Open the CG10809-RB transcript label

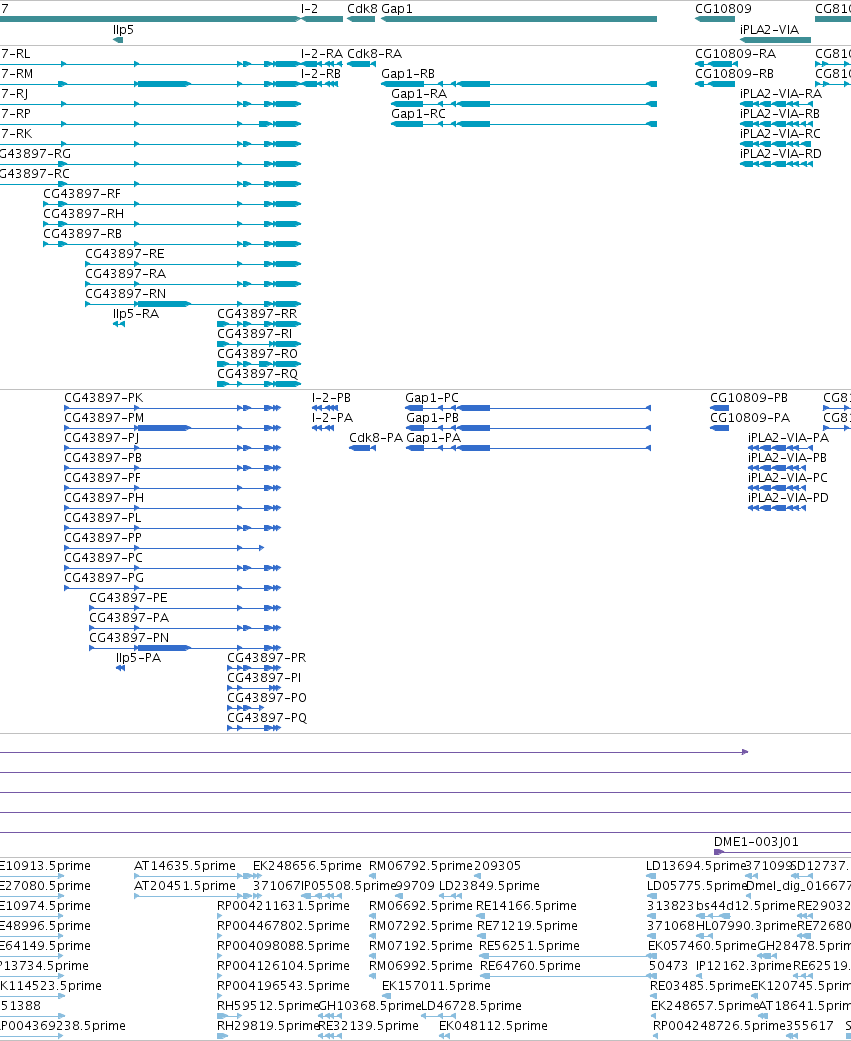click(734, 74)
